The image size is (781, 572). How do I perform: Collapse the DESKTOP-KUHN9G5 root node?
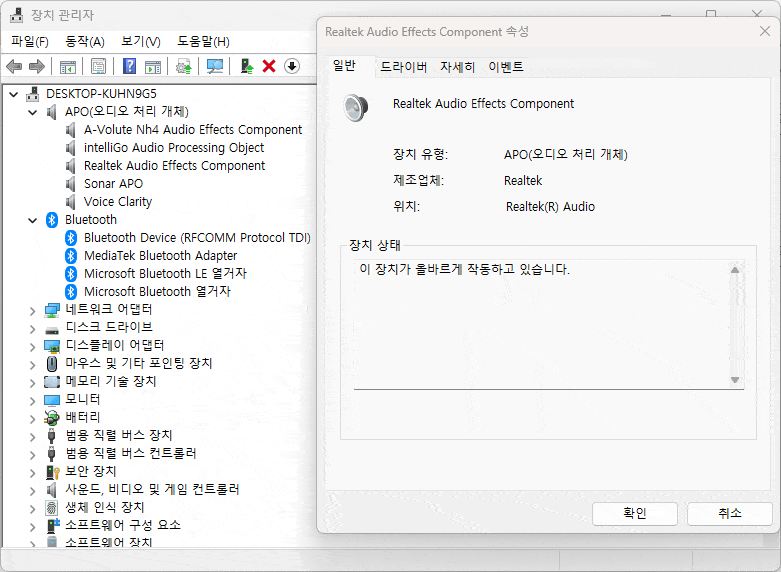(x=14, y=94)
